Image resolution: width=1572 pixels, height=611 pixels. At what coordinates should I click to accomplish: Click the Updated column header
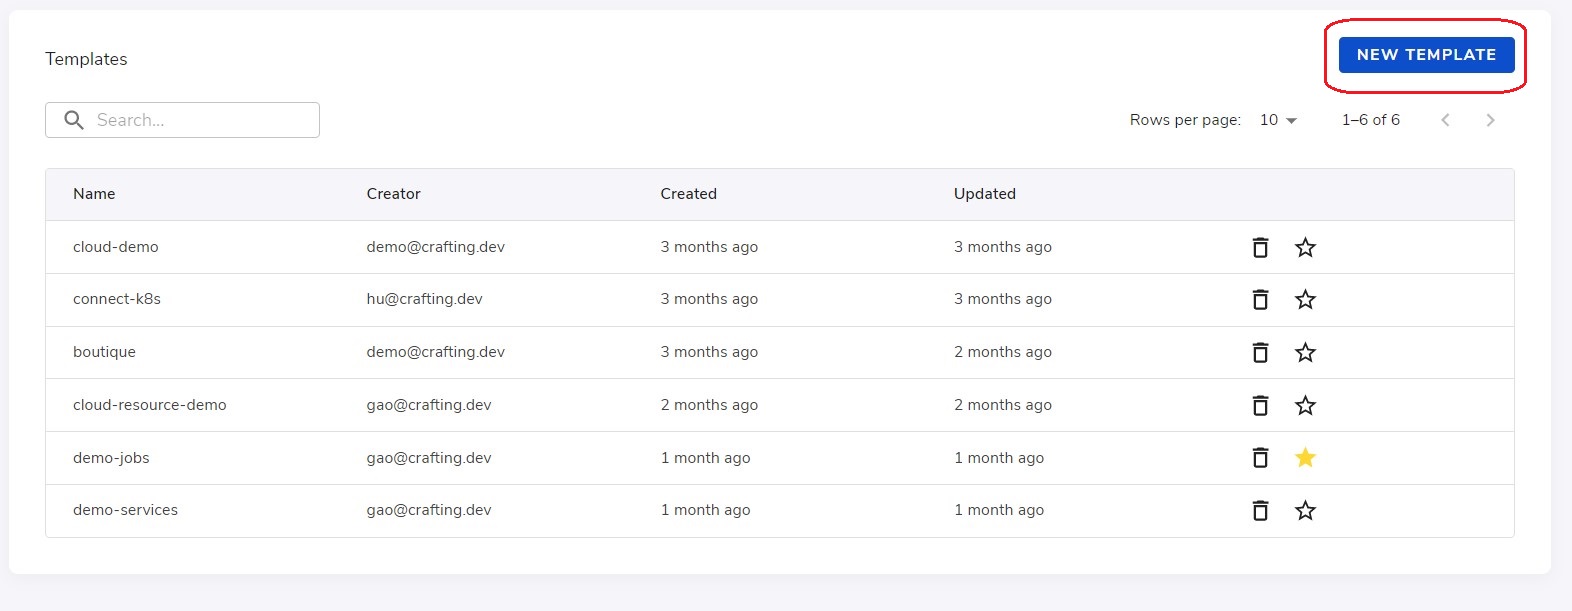pos(985,194)
